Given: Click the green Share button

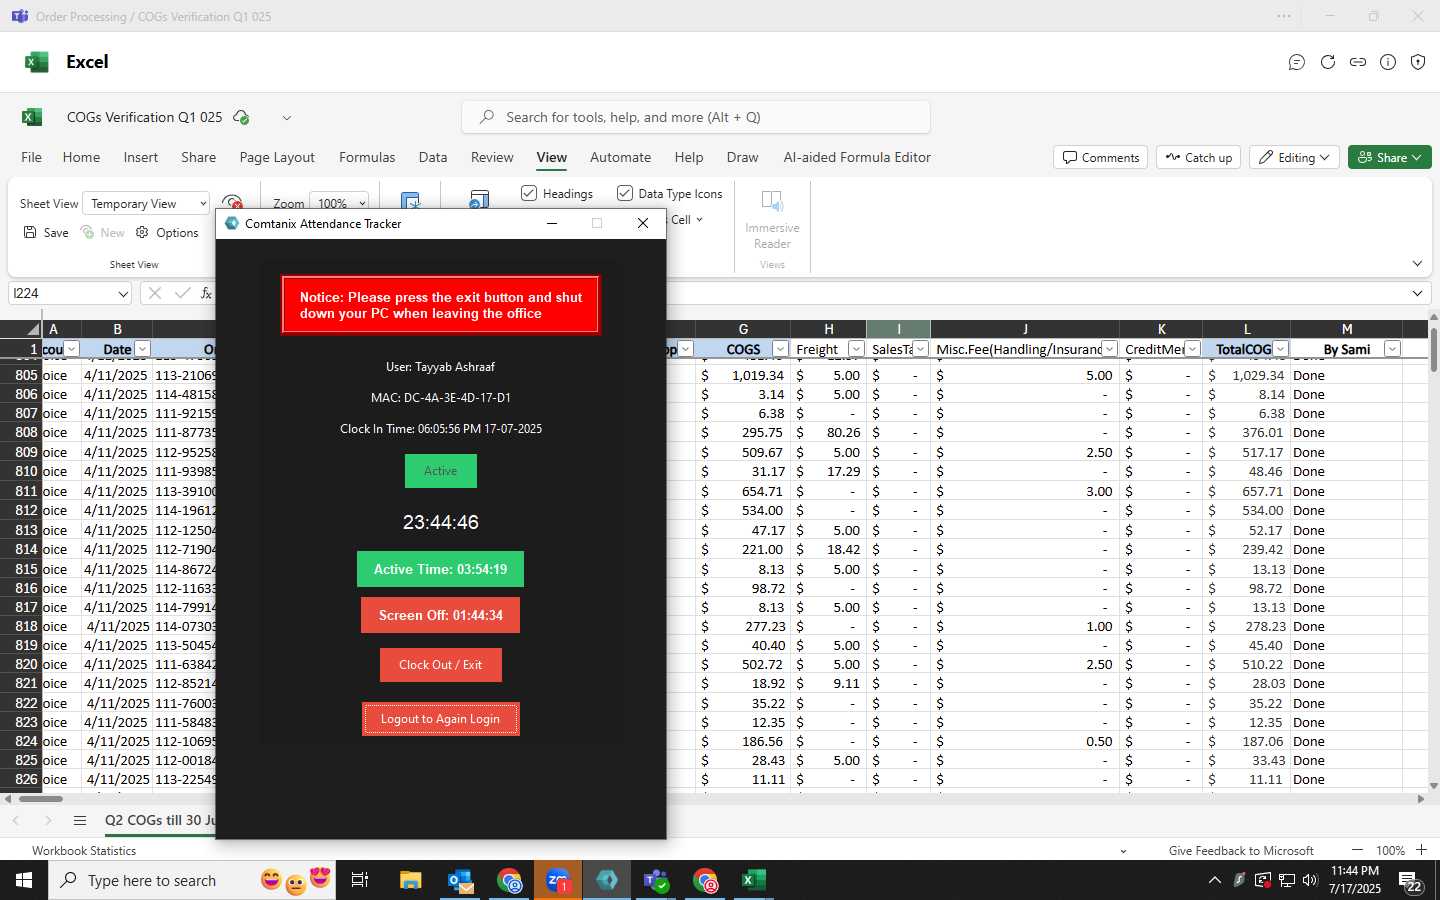Looking at the screenshot, I should [1390, 157].
